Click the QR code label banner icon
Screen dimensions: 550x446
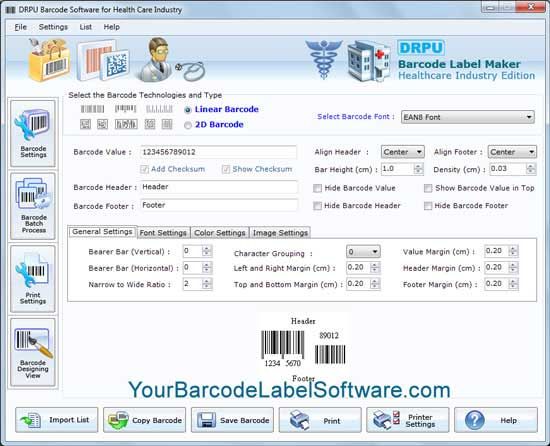103,61
